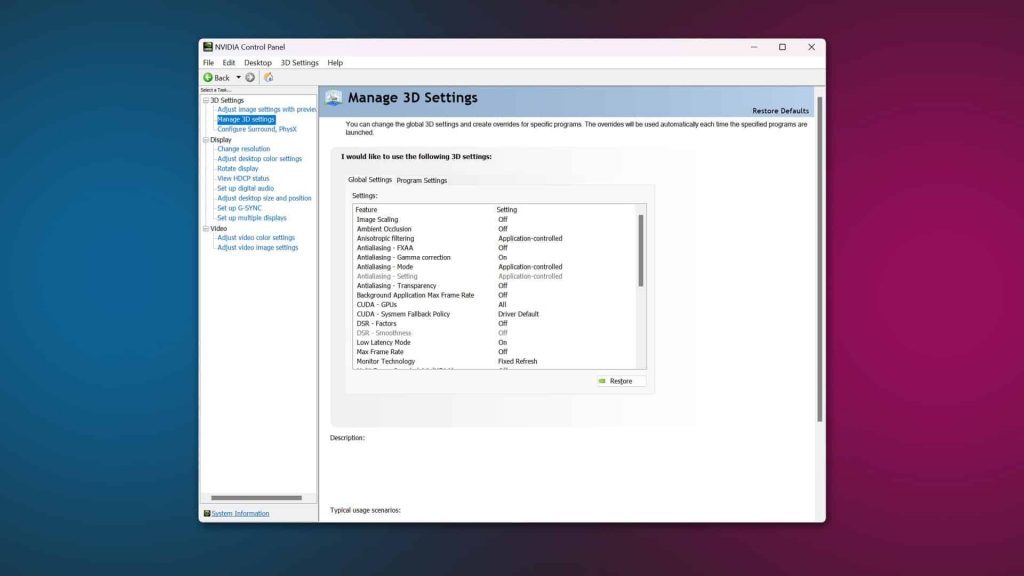Click the NVIDIA logo in title bar
This screenshot has width=1024, height=576.
[208, 47]
